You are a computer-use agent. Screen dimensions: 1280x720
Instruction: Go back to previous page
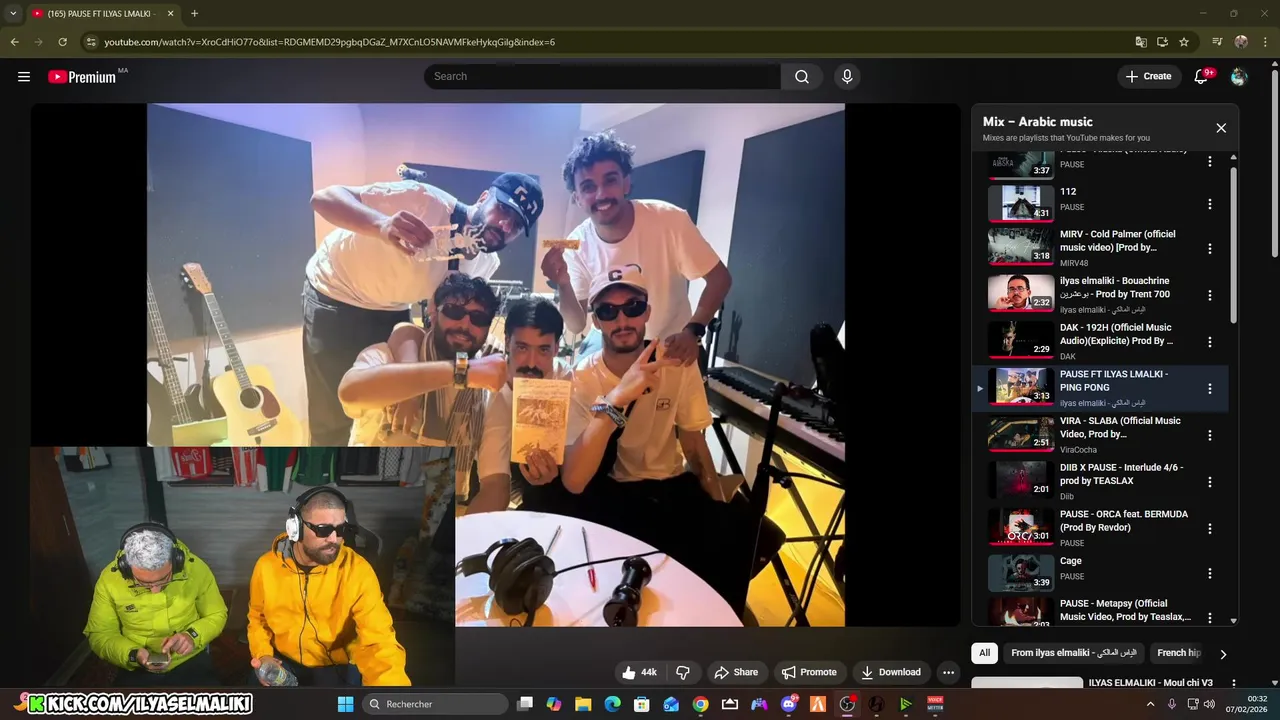14,42
